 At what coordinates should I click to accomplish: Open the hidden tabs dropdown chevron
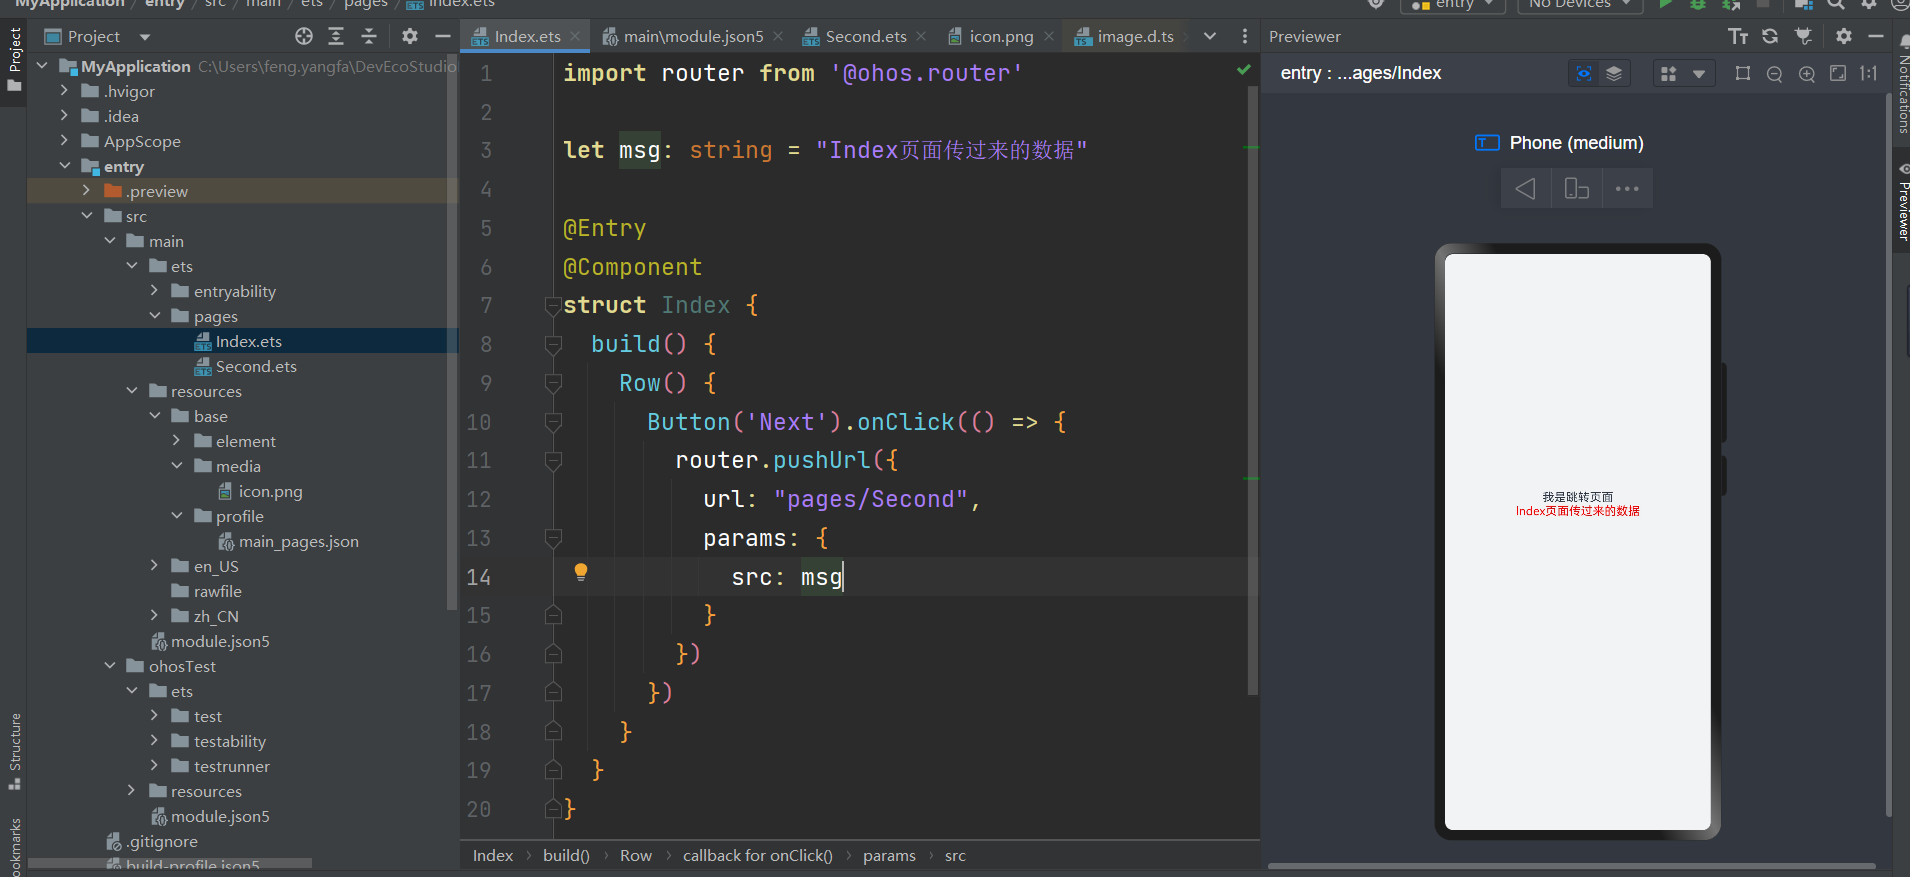click(x=1210, y=36)
